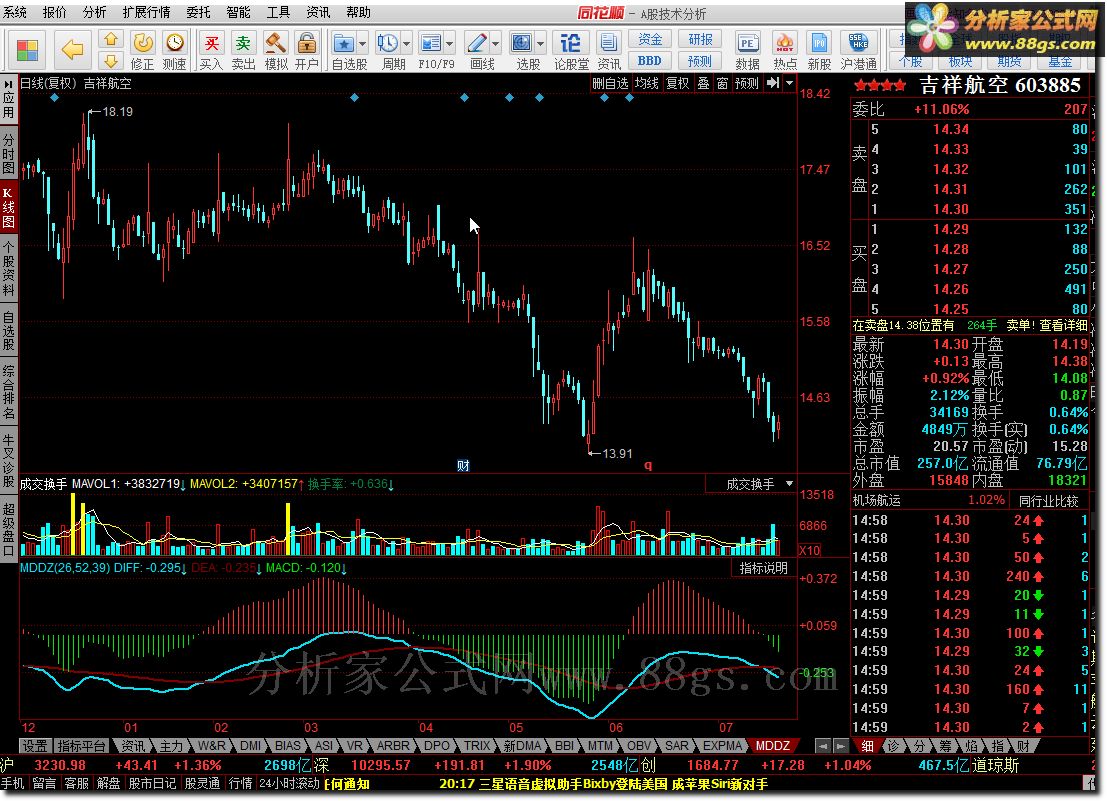Click the 预测 toolbar button
Screen dimensions: 1107x801
700,61
